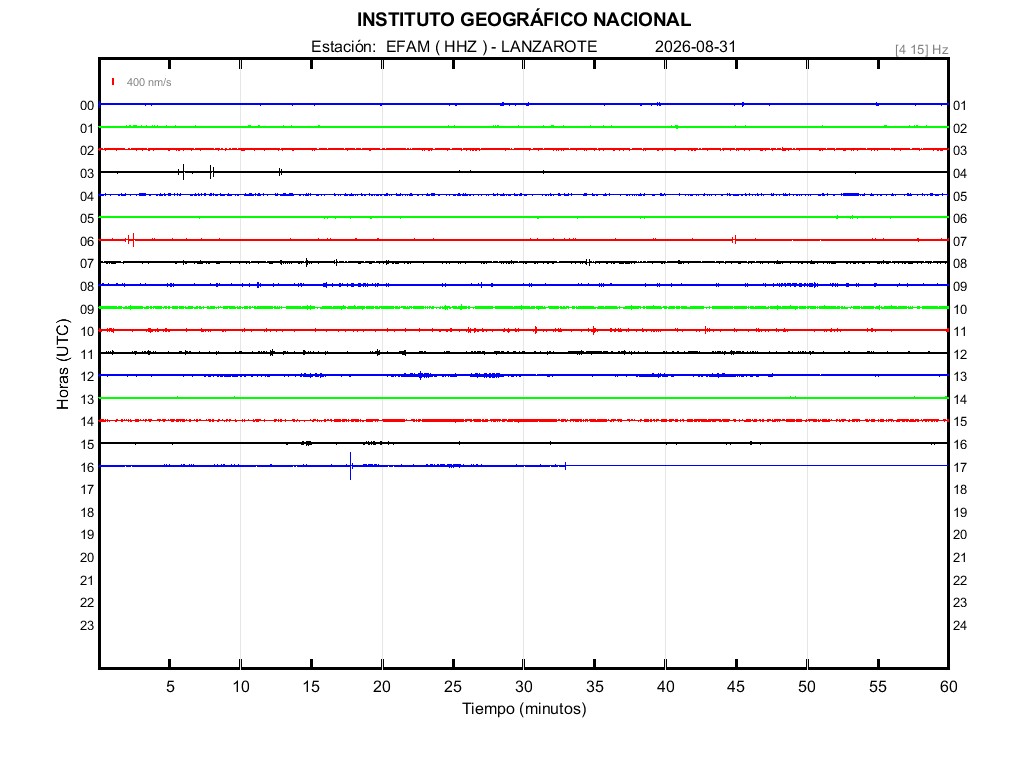Click minute label 15 on the Tiempo axis
This screenshot has height=768, width=1024.
tap(312, 687)
